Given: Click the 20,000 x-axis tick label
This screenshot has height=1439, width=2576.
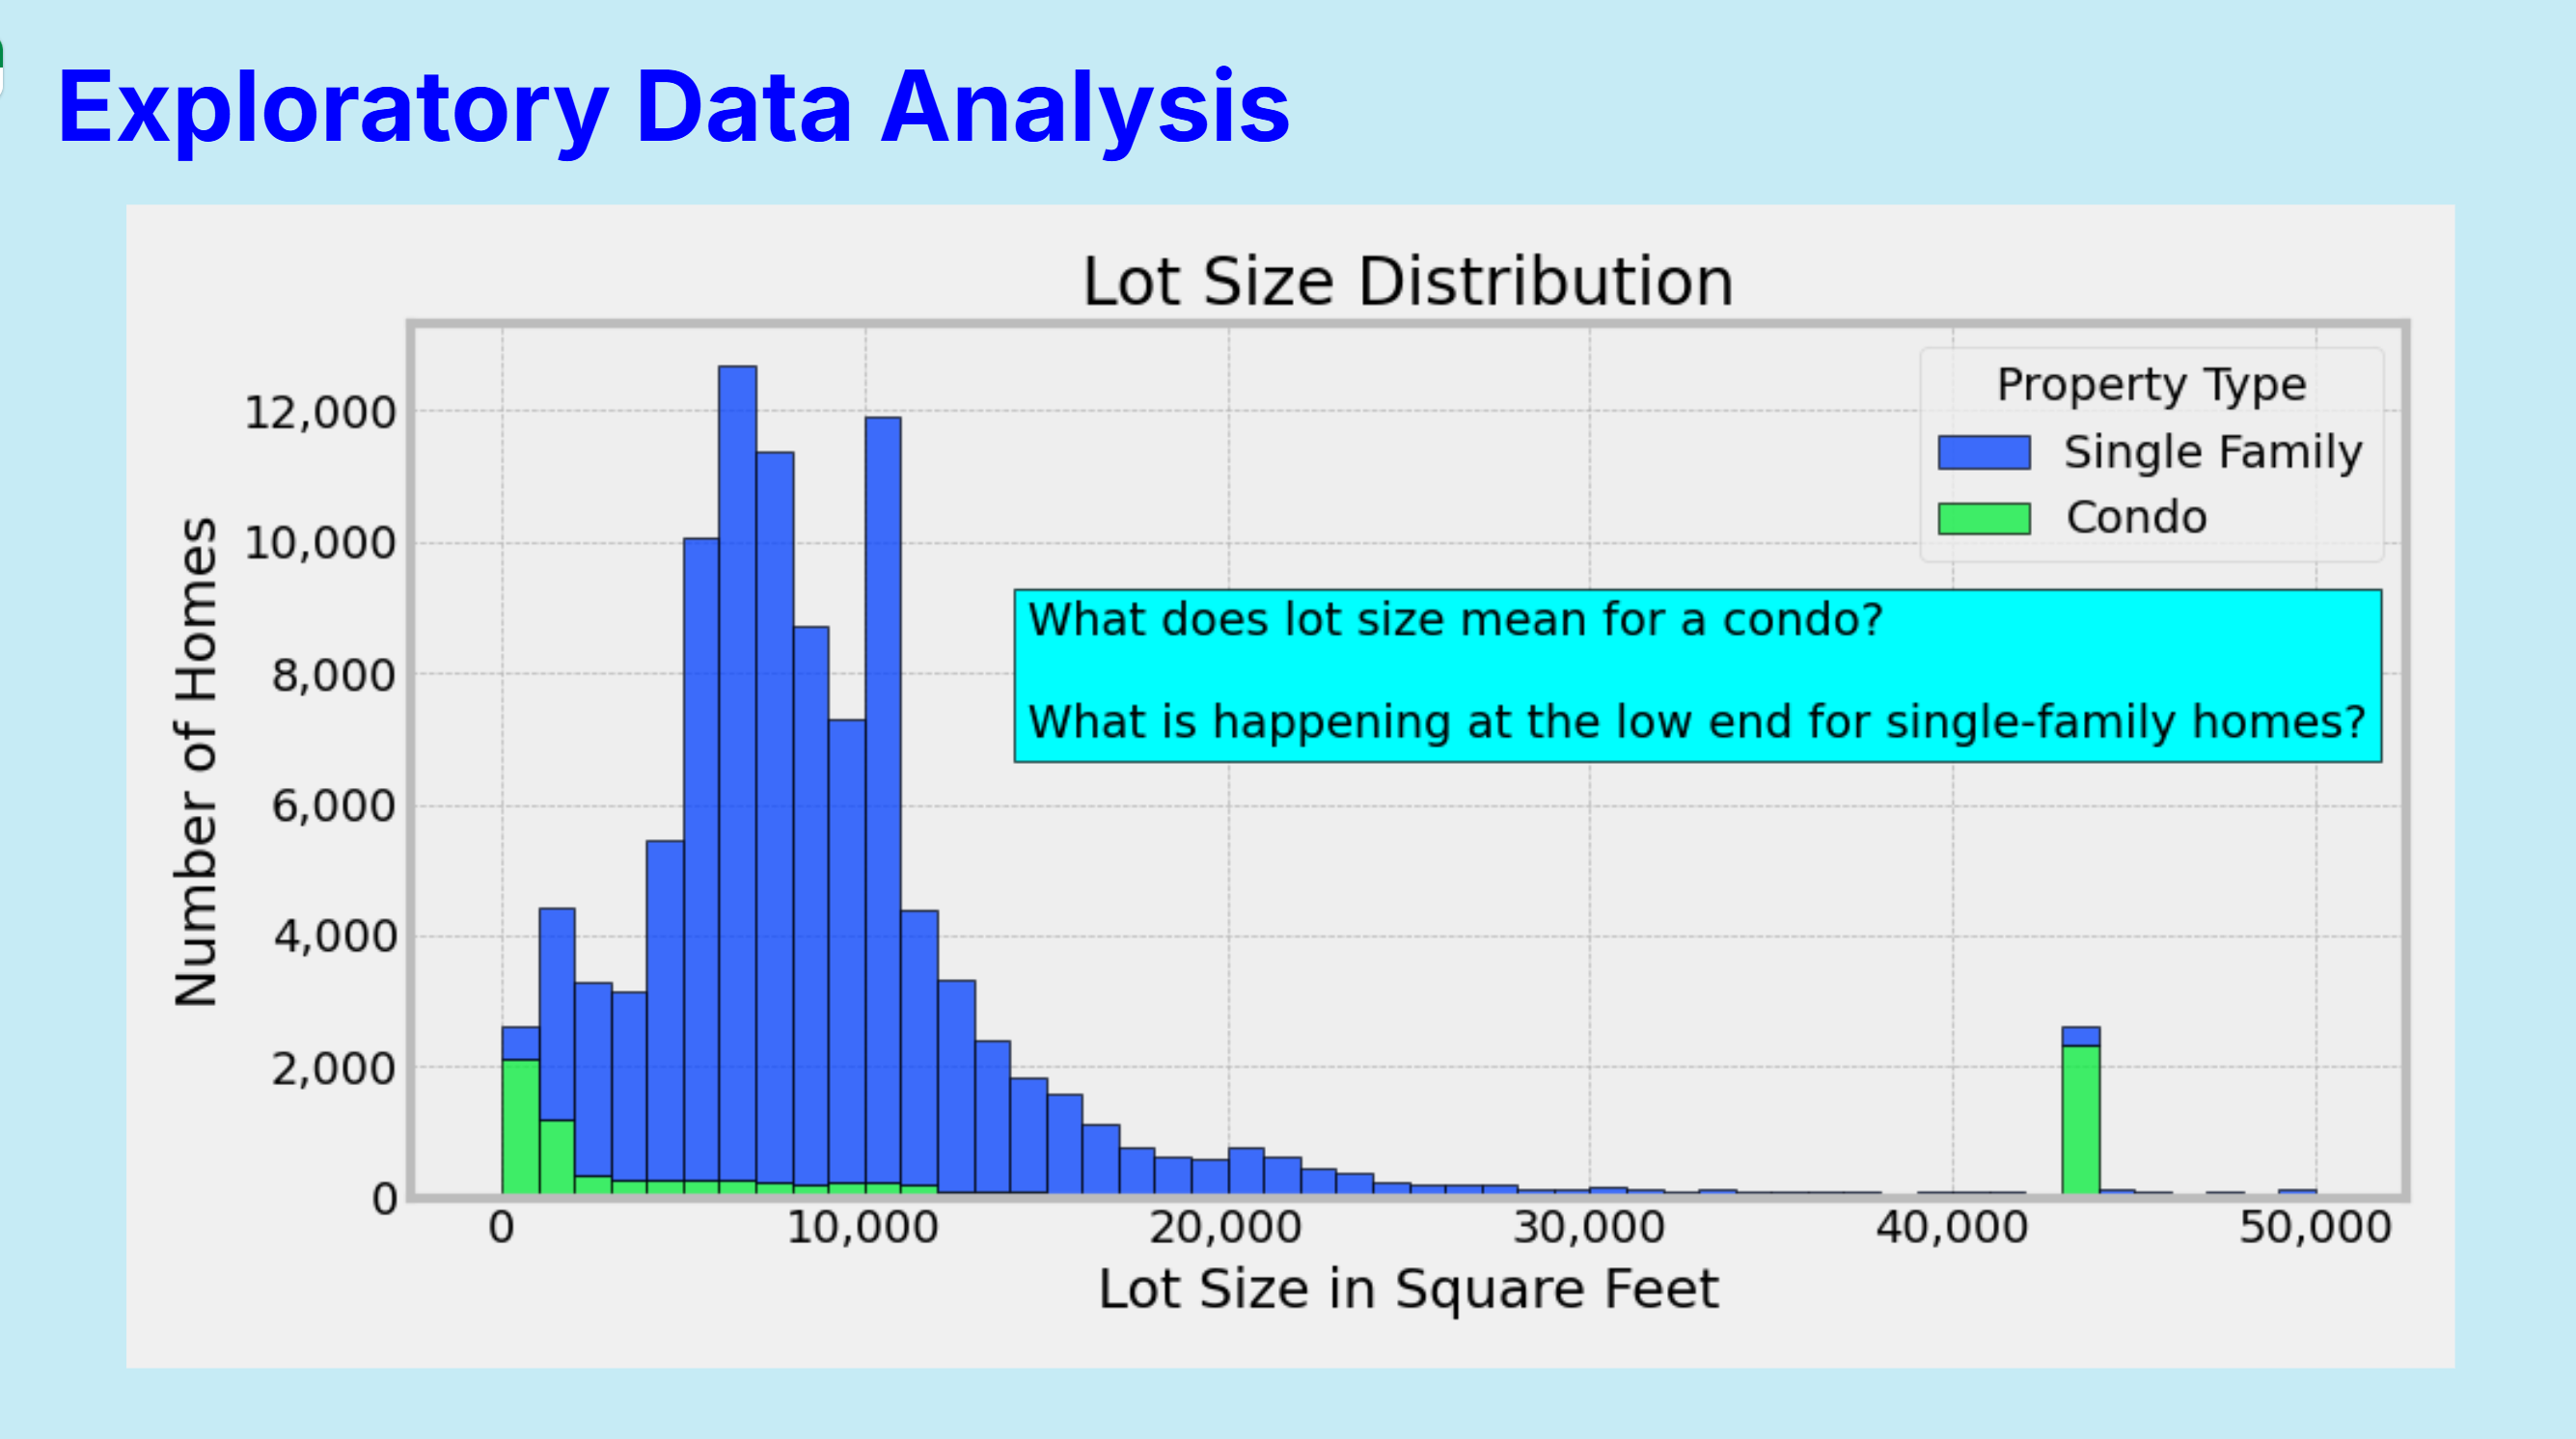Looking at the screenshot, I should (1225, 1227).
